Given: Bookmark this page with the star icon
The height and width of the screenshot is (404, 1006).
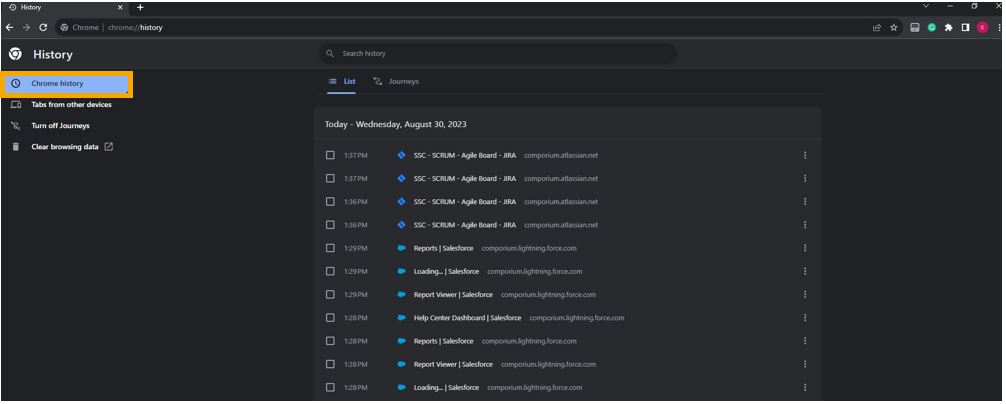Looking at the screenshot, I should click(893, 28).
